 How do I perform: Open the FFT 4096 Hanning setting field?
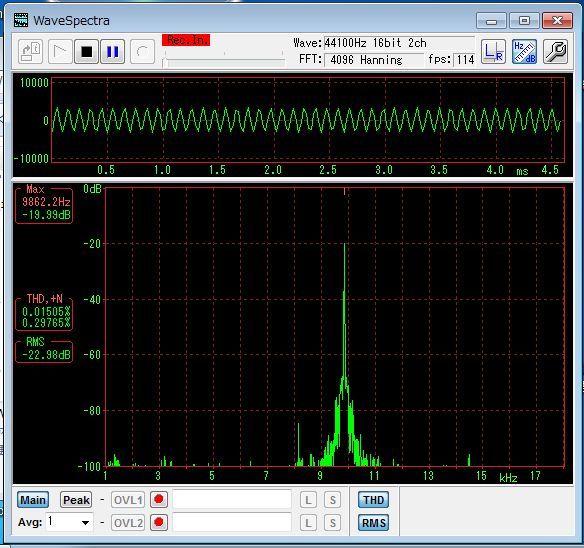tap(374, 60)
